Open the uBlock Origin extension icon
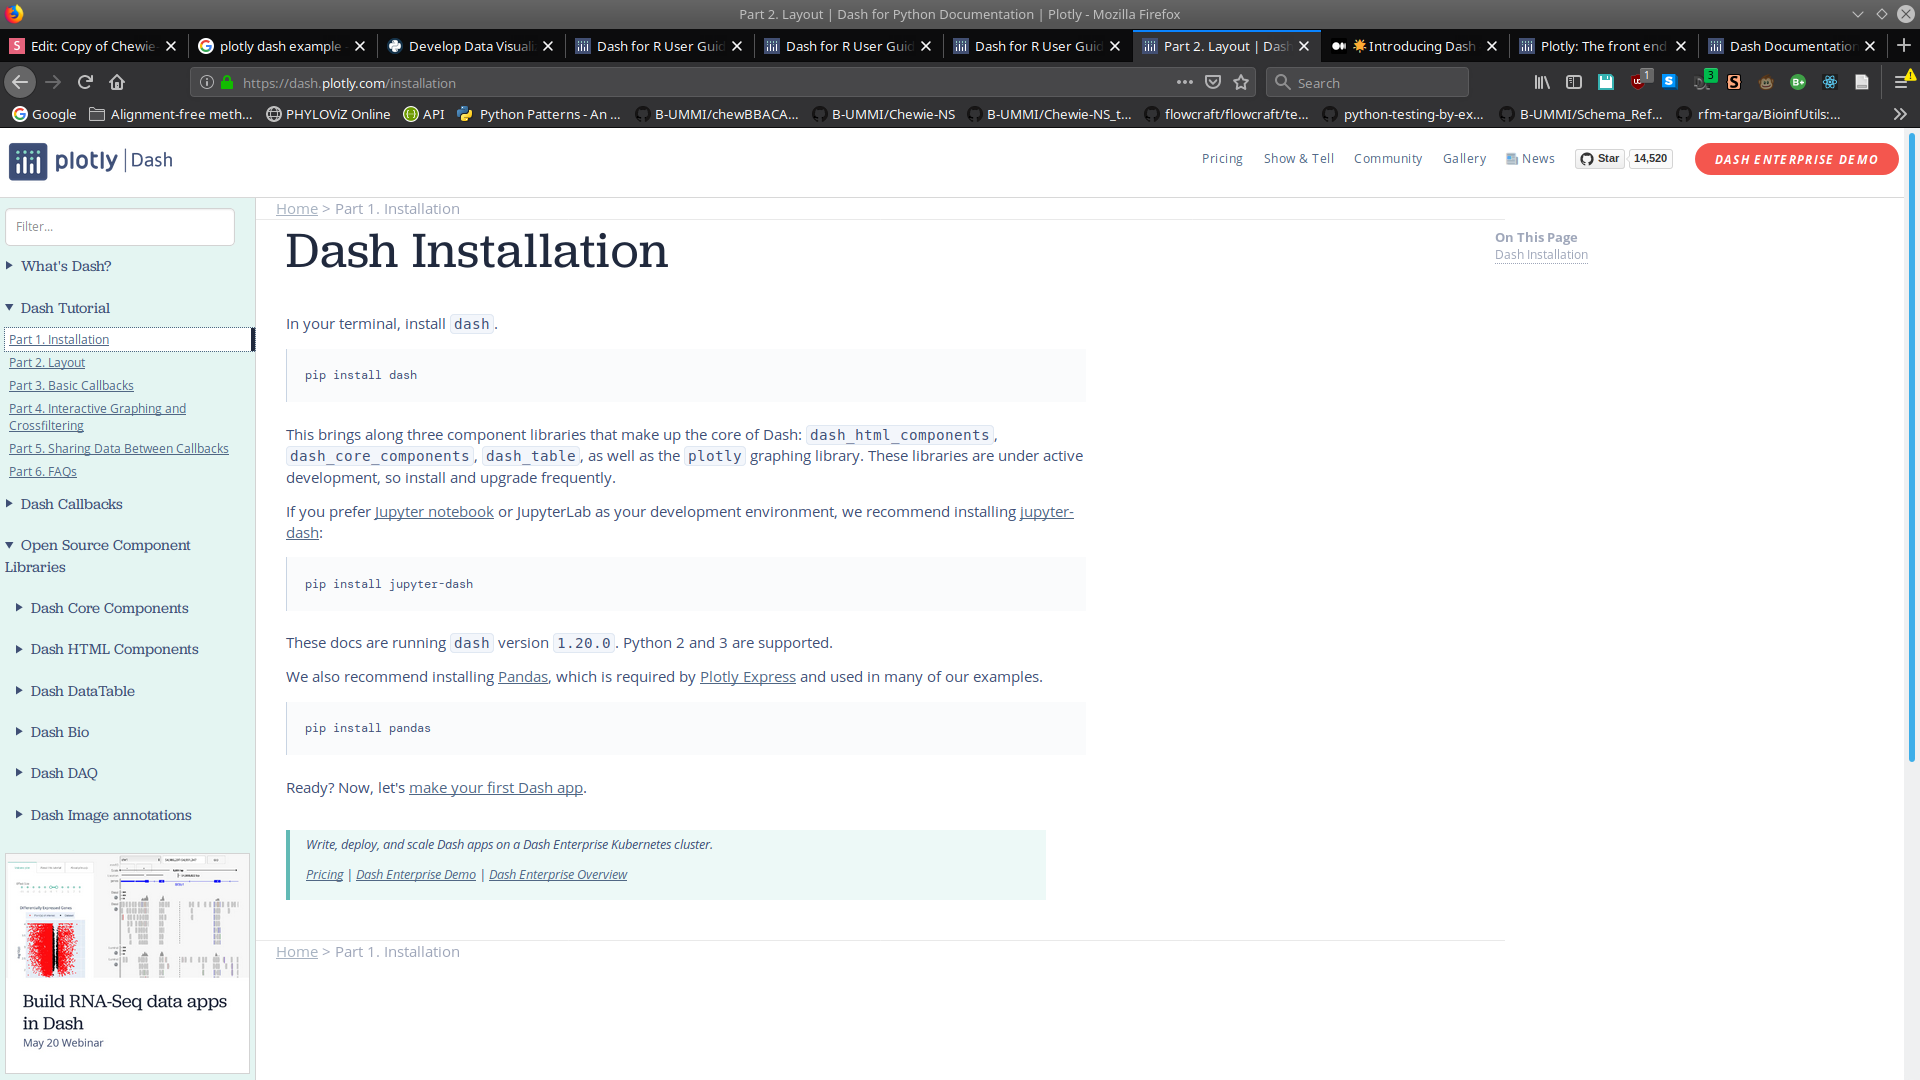The image size is (1920, 1080). point(1638,82)
